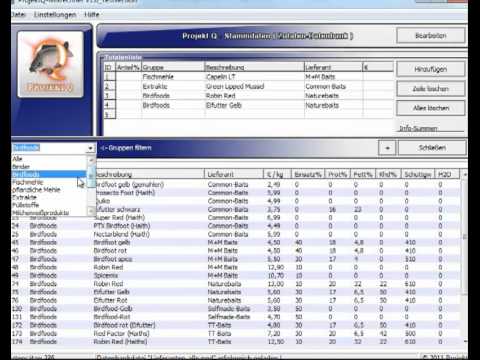Click the 12,90 price cell in row 48

pyautogui.click(x=276, y=267)
